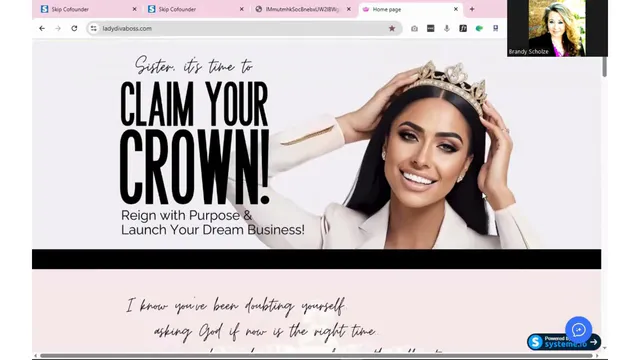640x360 pixels.
Task: Open a new browser tab
Action: (x=472, y=9)
